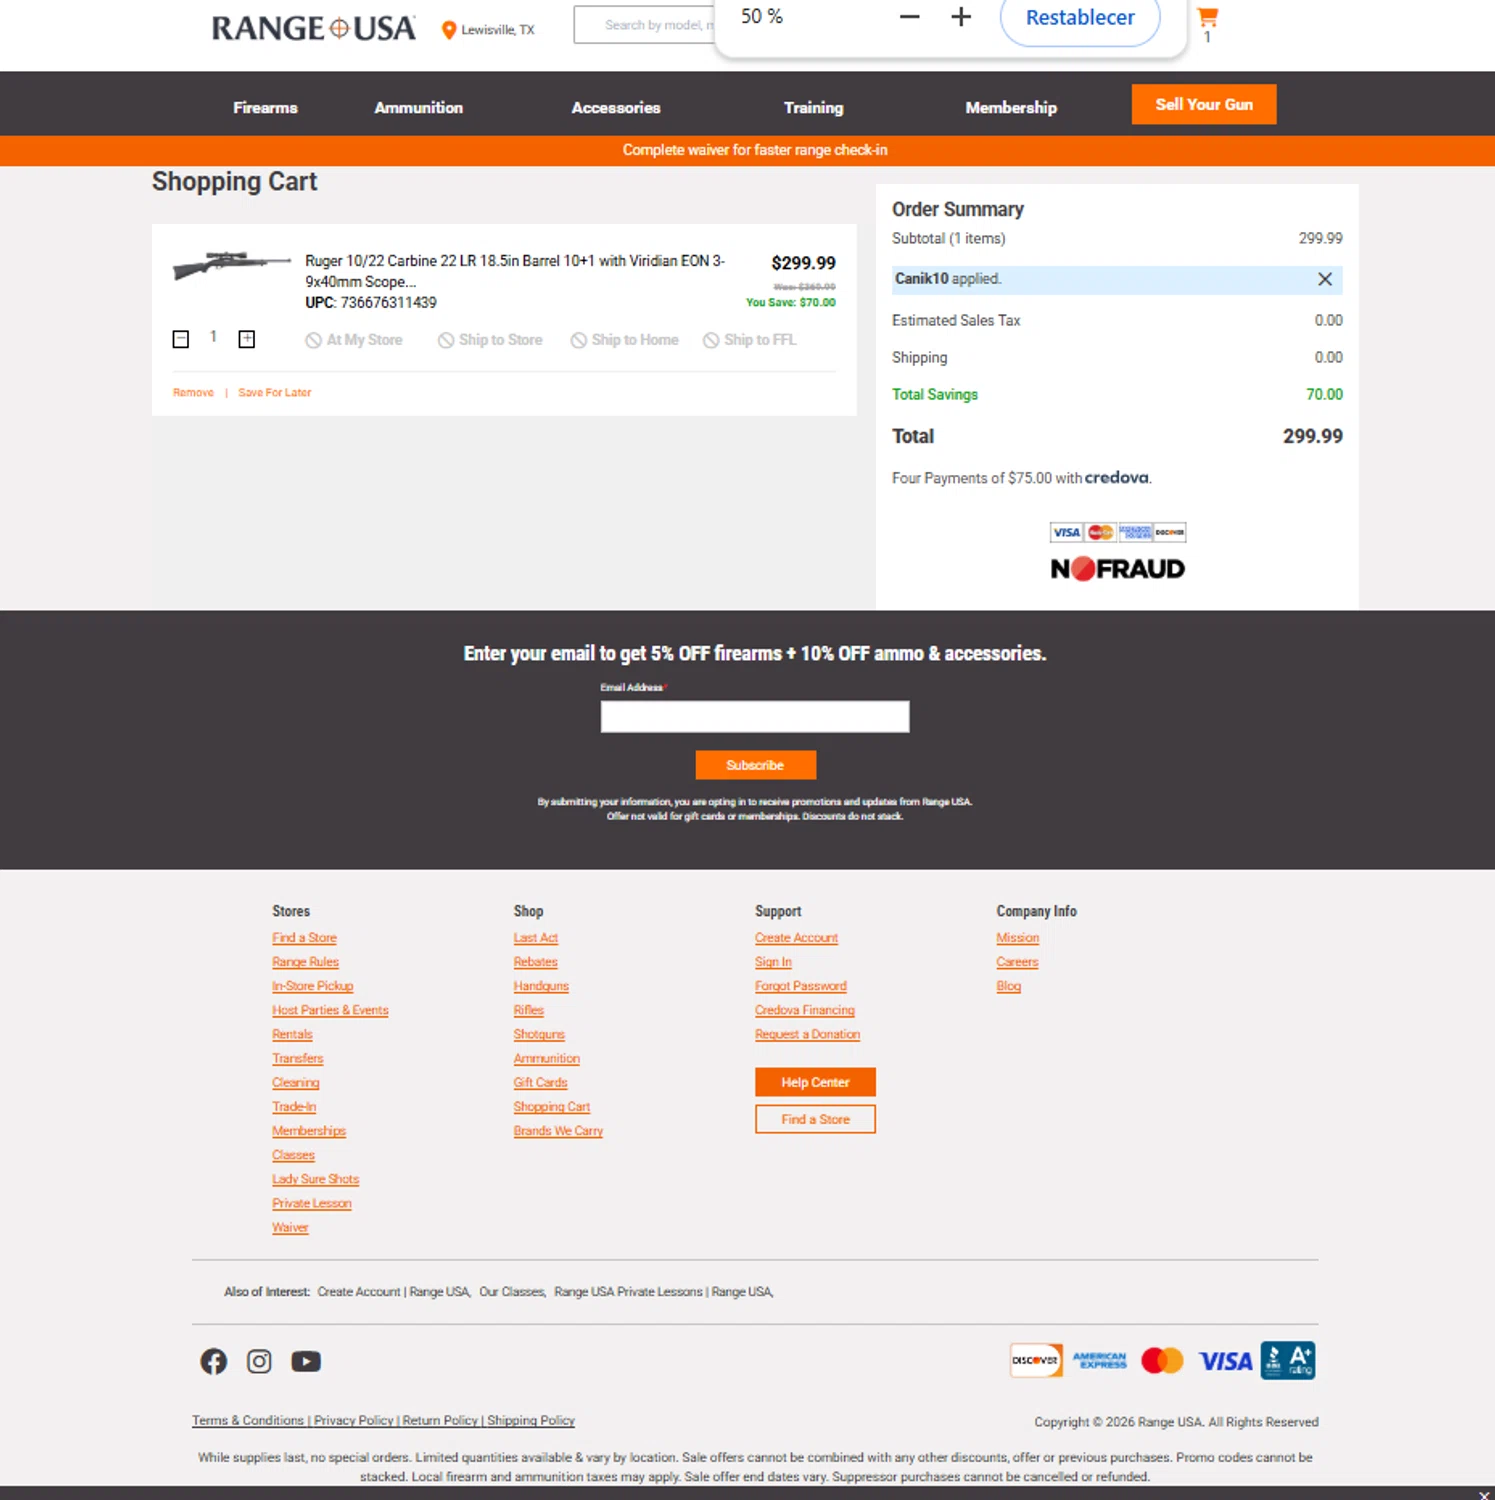Remove the Canik10 promo code
This screenshot has height=1500, width=1495.
(1325, 279)
